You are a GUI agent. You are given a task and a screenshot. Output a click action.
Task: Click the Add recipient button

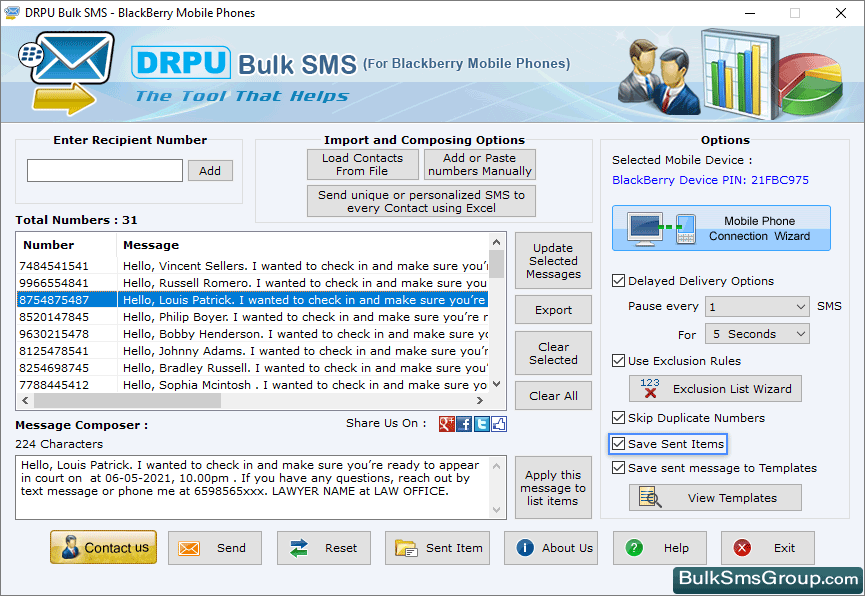[x=210, y=171]
